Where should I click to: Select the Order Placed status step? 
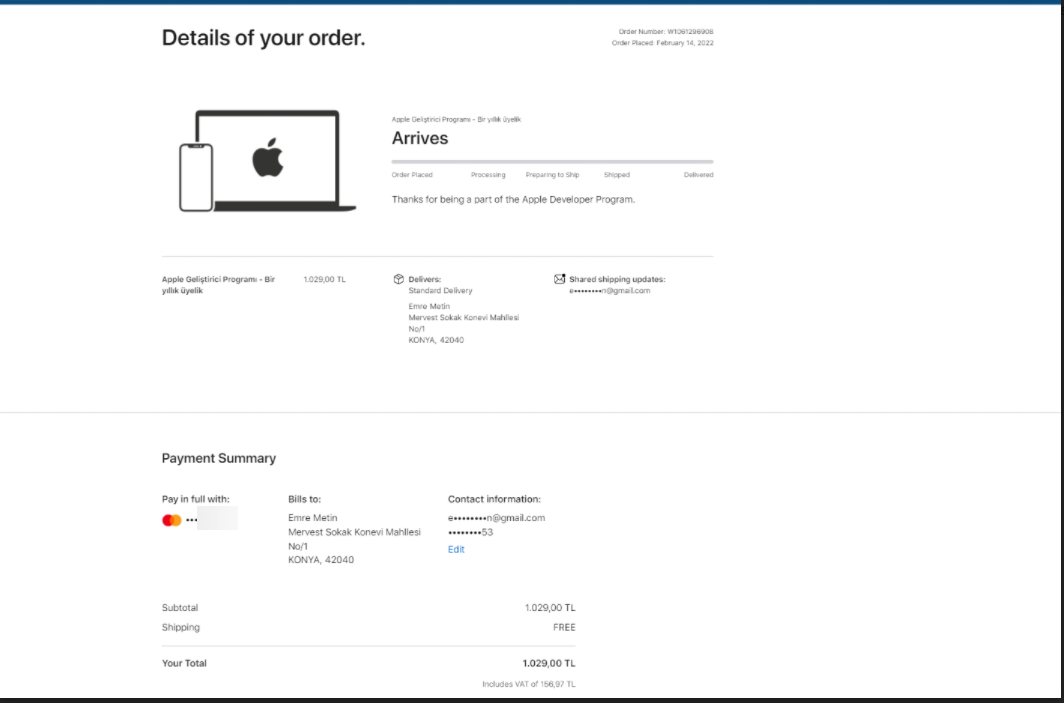click(x=412, y=175)
